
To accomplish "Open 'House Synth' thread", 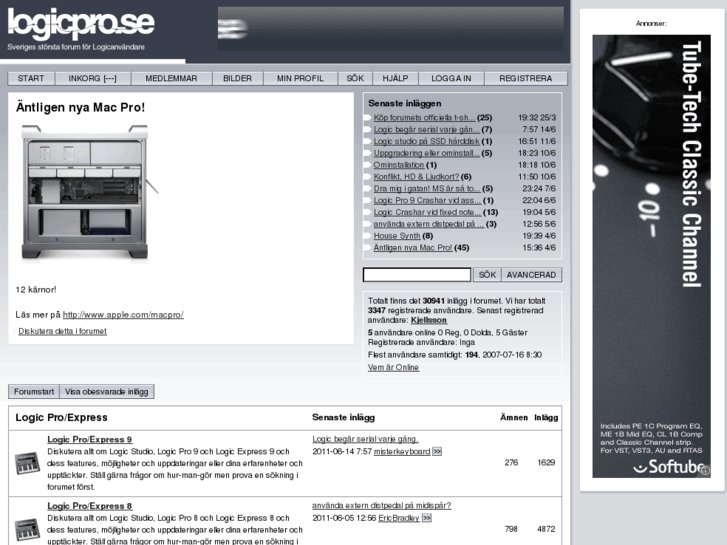I will (x=397, y=236).
